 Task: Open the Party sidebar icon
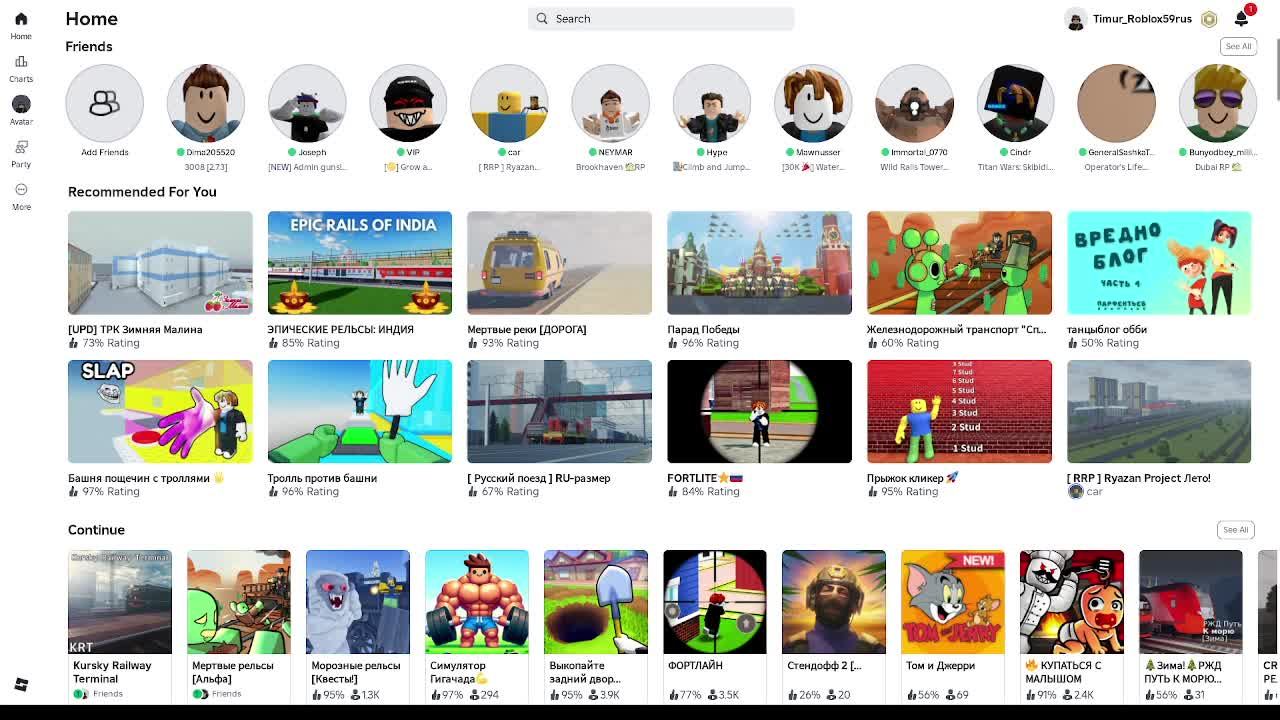(x=21, y=147)
